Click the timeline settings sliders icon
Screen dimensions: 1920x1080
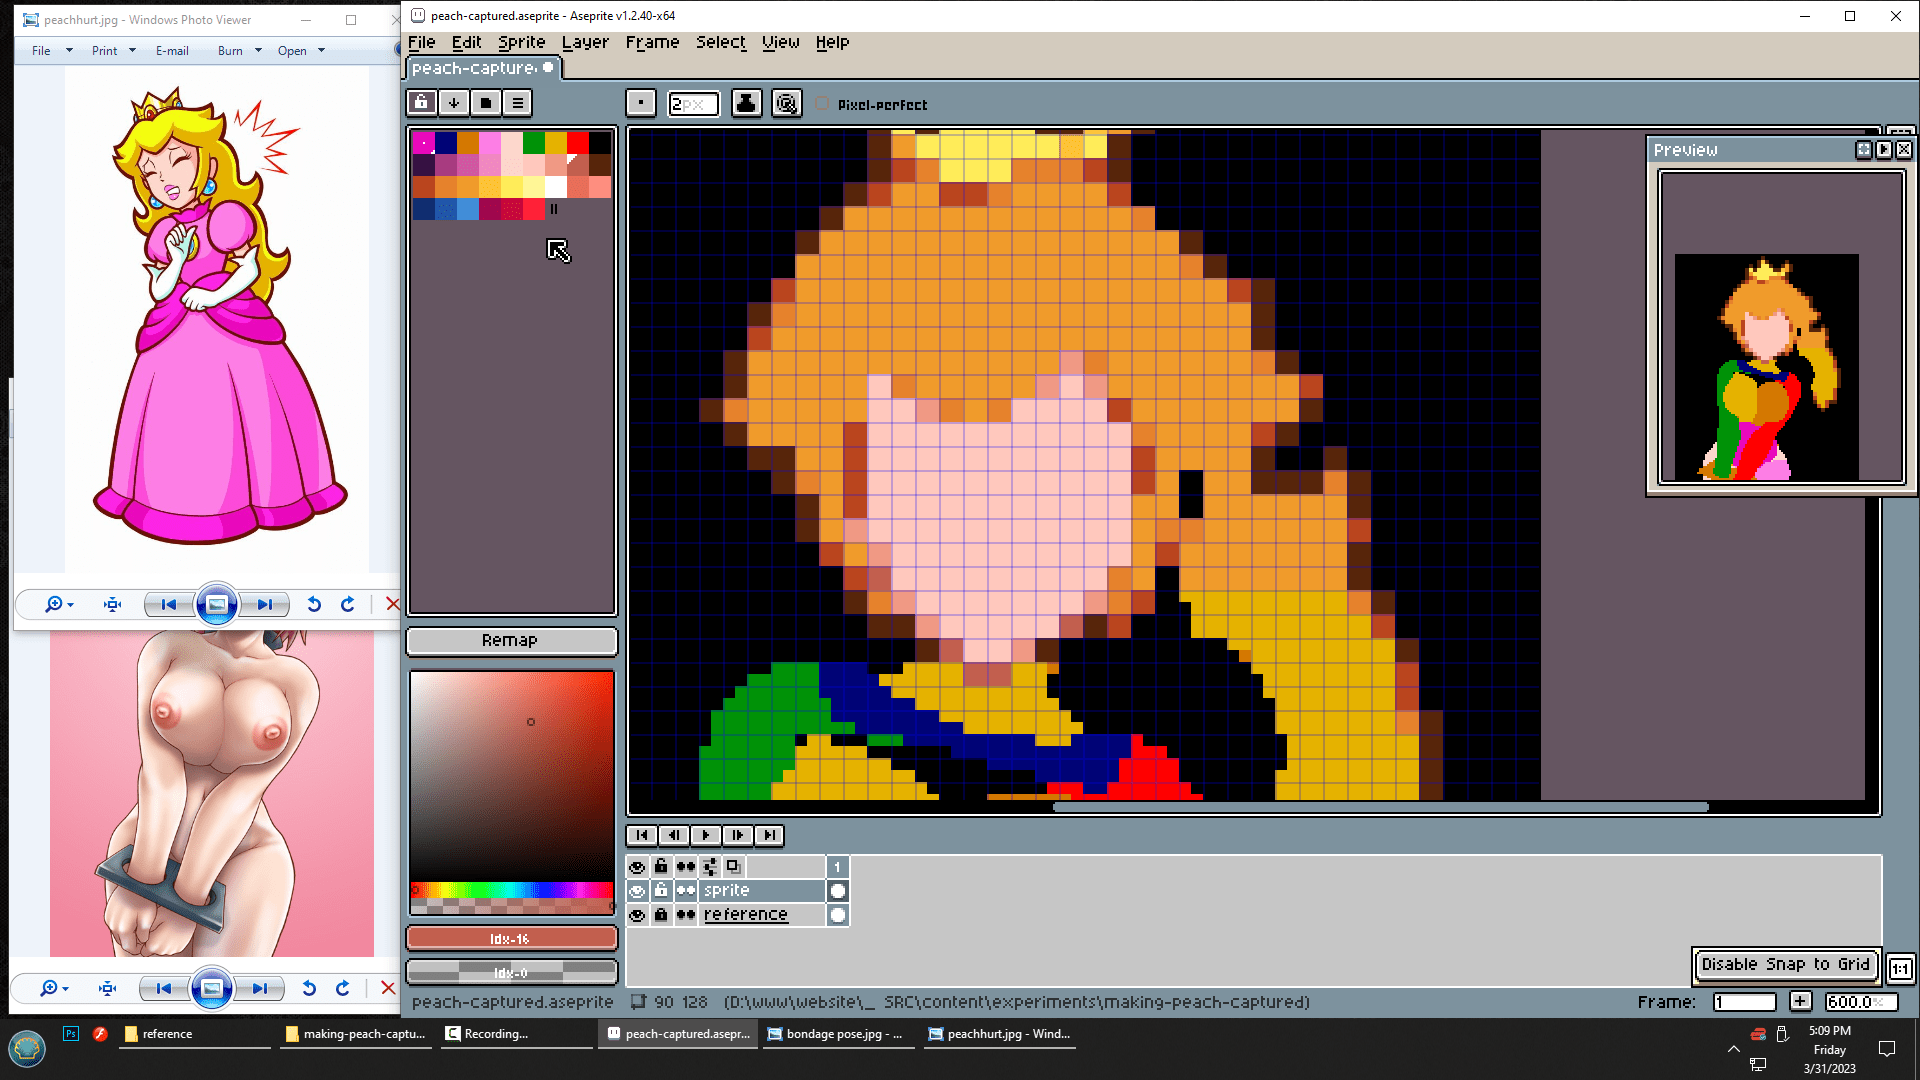pyautogui.click(x=710, y=867)
